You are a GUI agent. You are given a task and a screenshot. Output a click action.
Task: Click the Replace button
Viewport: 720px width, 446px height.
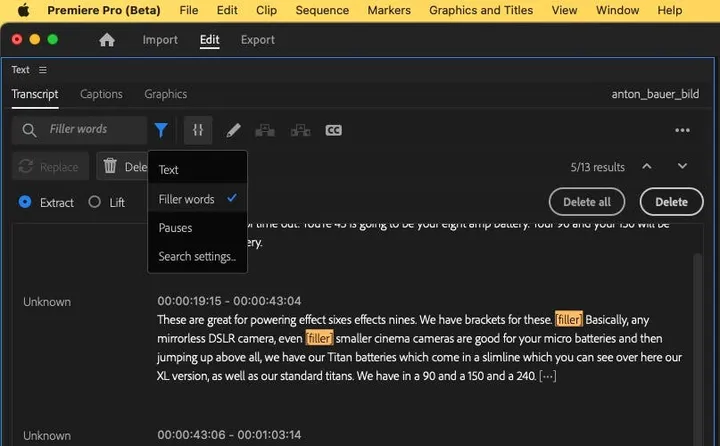(51, 166)
